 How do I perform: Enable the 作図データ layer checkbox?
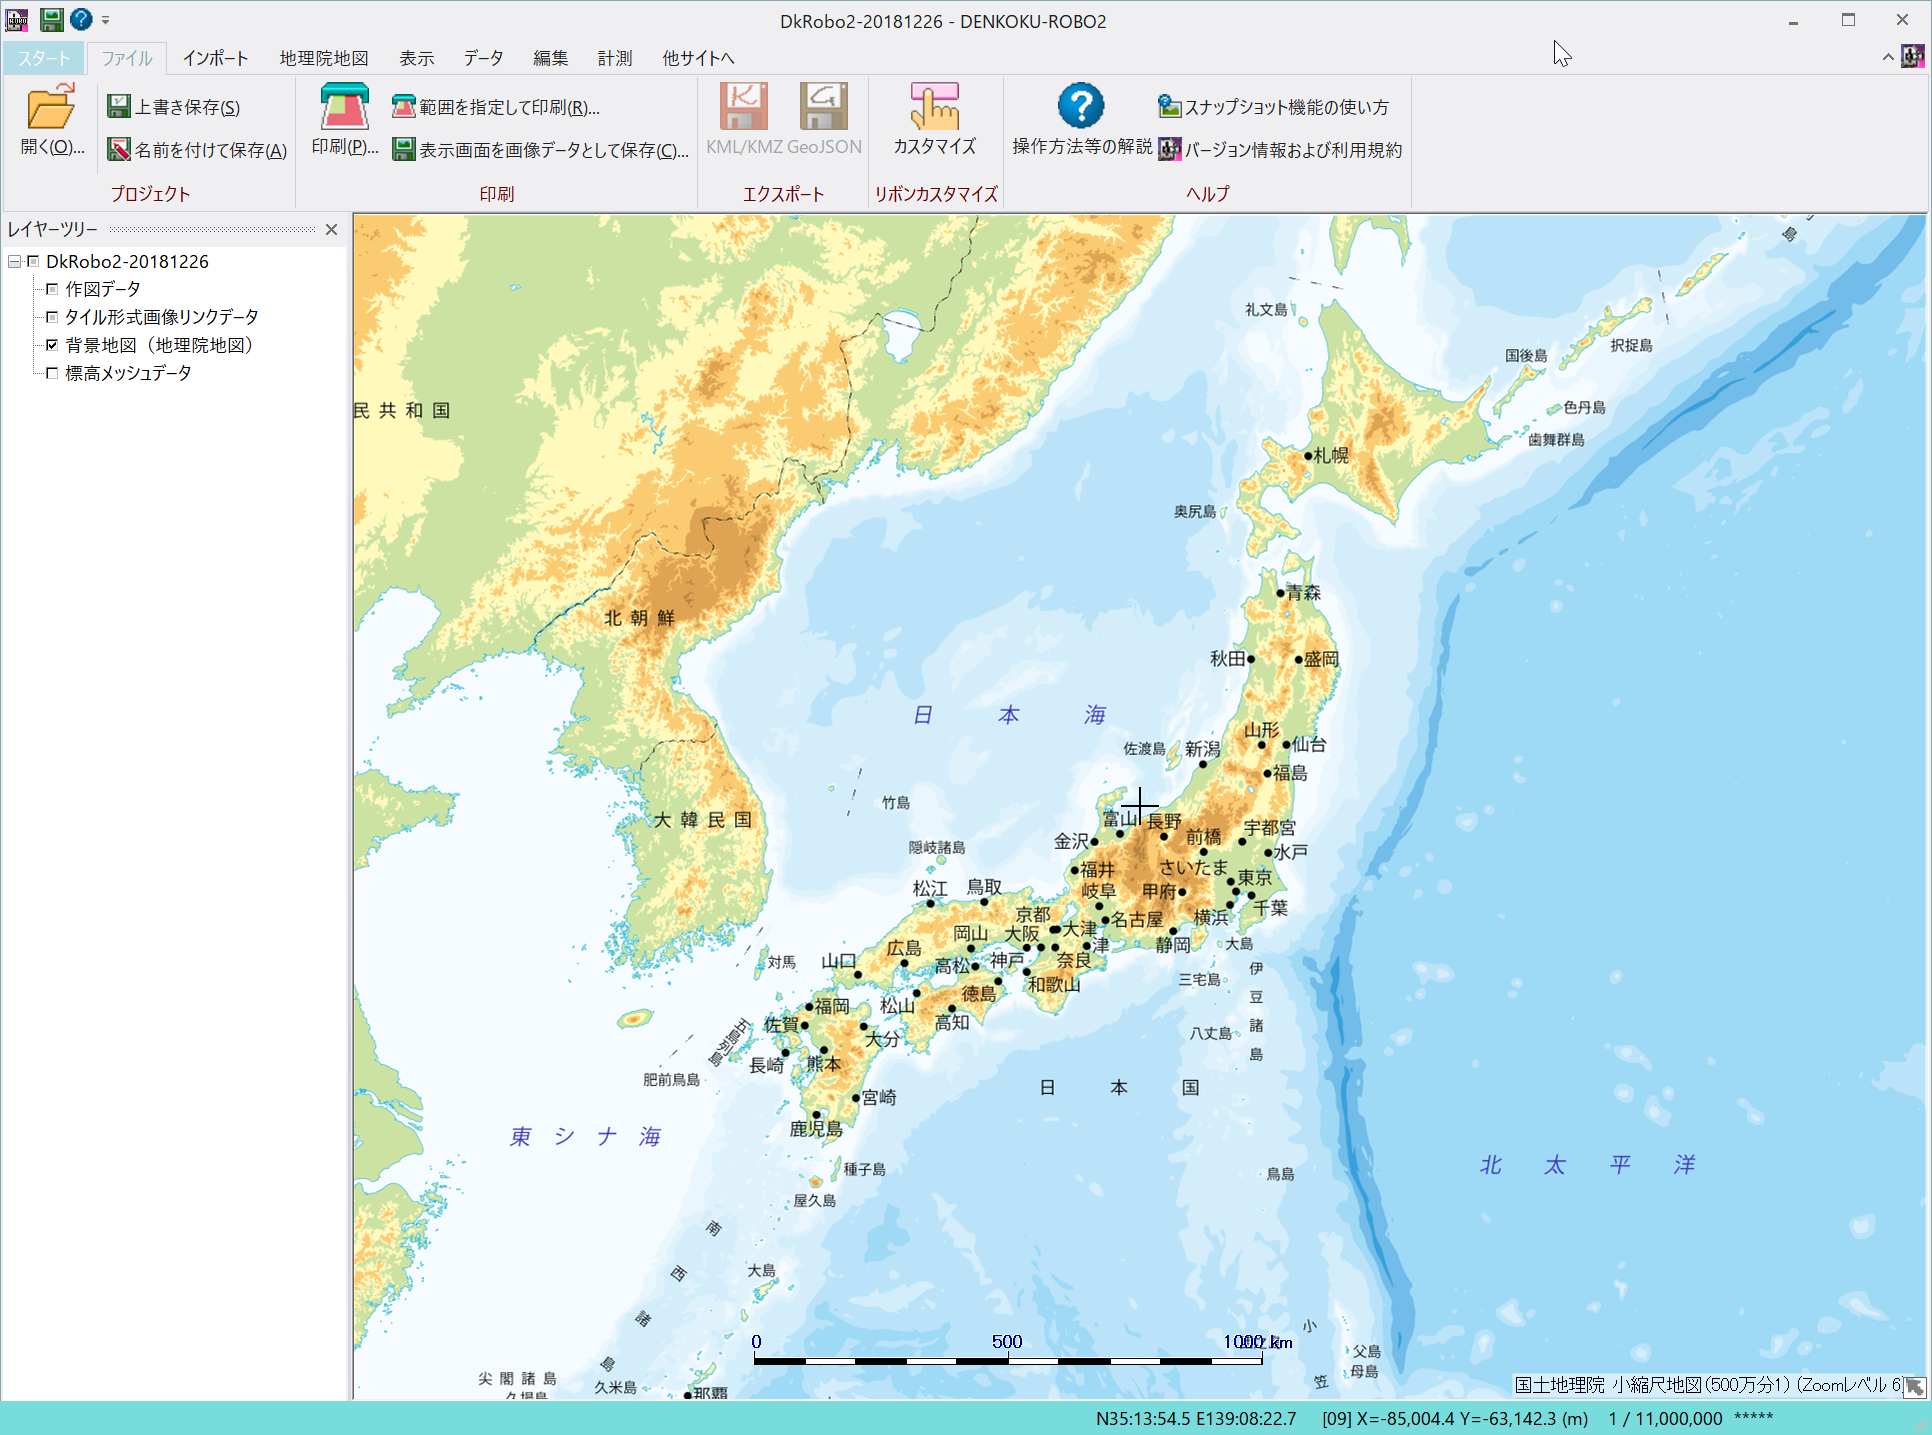[52, 289]
